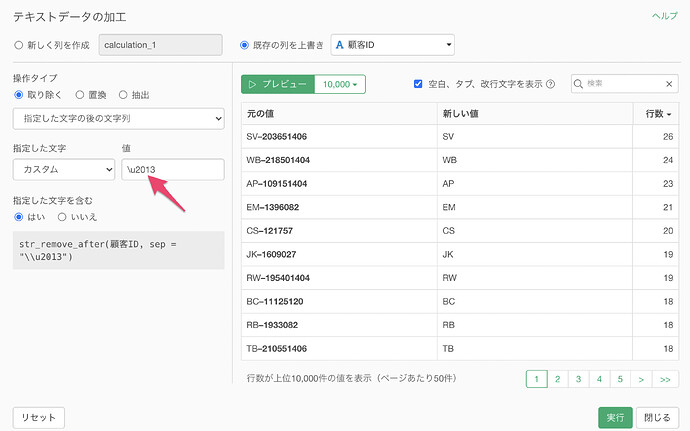Go to page 3 of results

coord(578,379)
